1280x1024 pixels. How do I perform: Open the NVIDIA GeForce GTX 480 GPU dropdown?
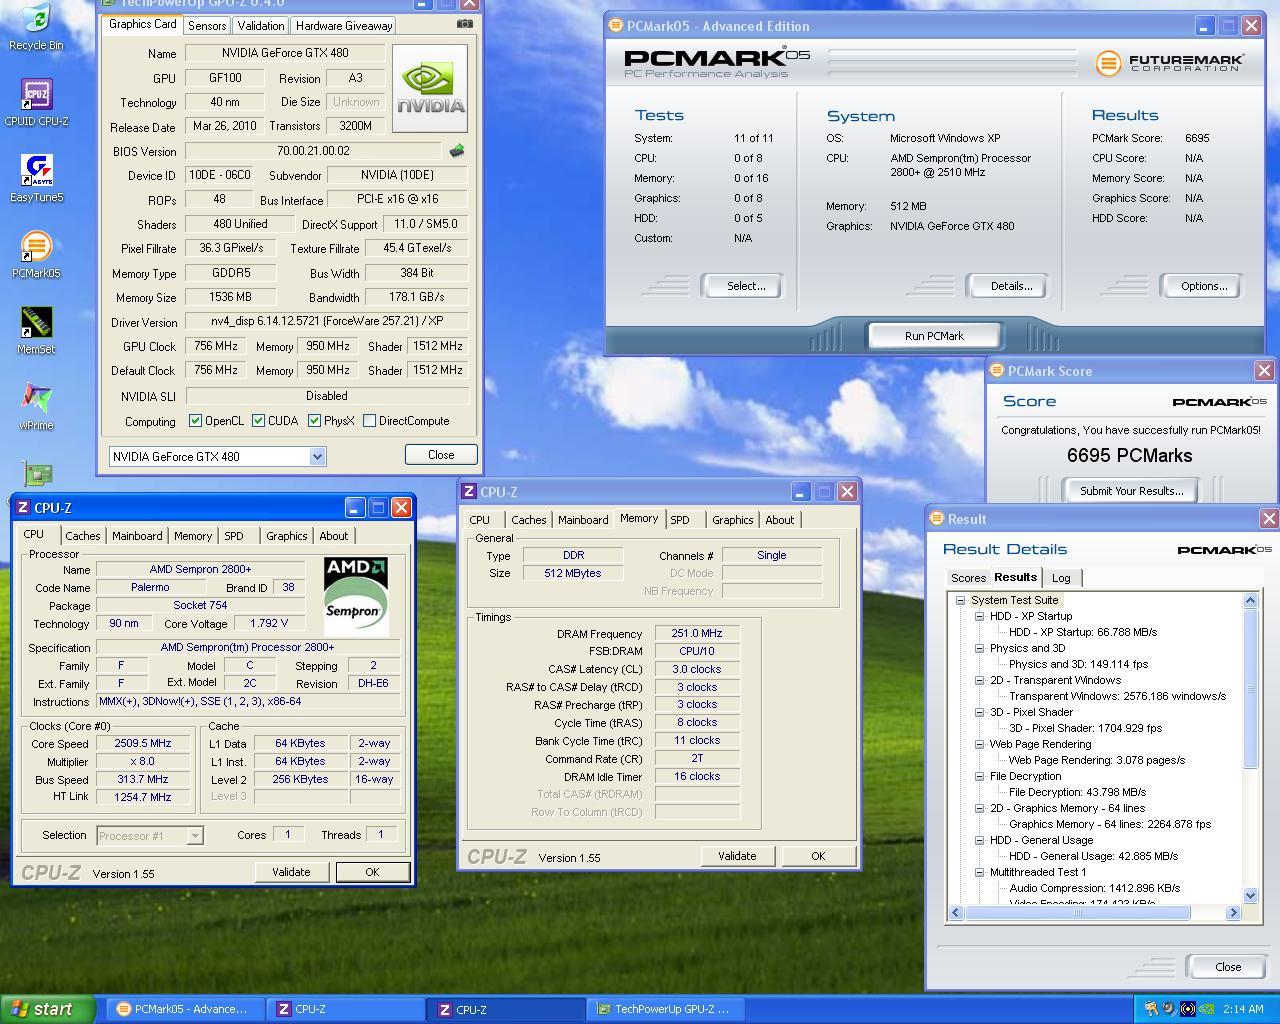317,457
